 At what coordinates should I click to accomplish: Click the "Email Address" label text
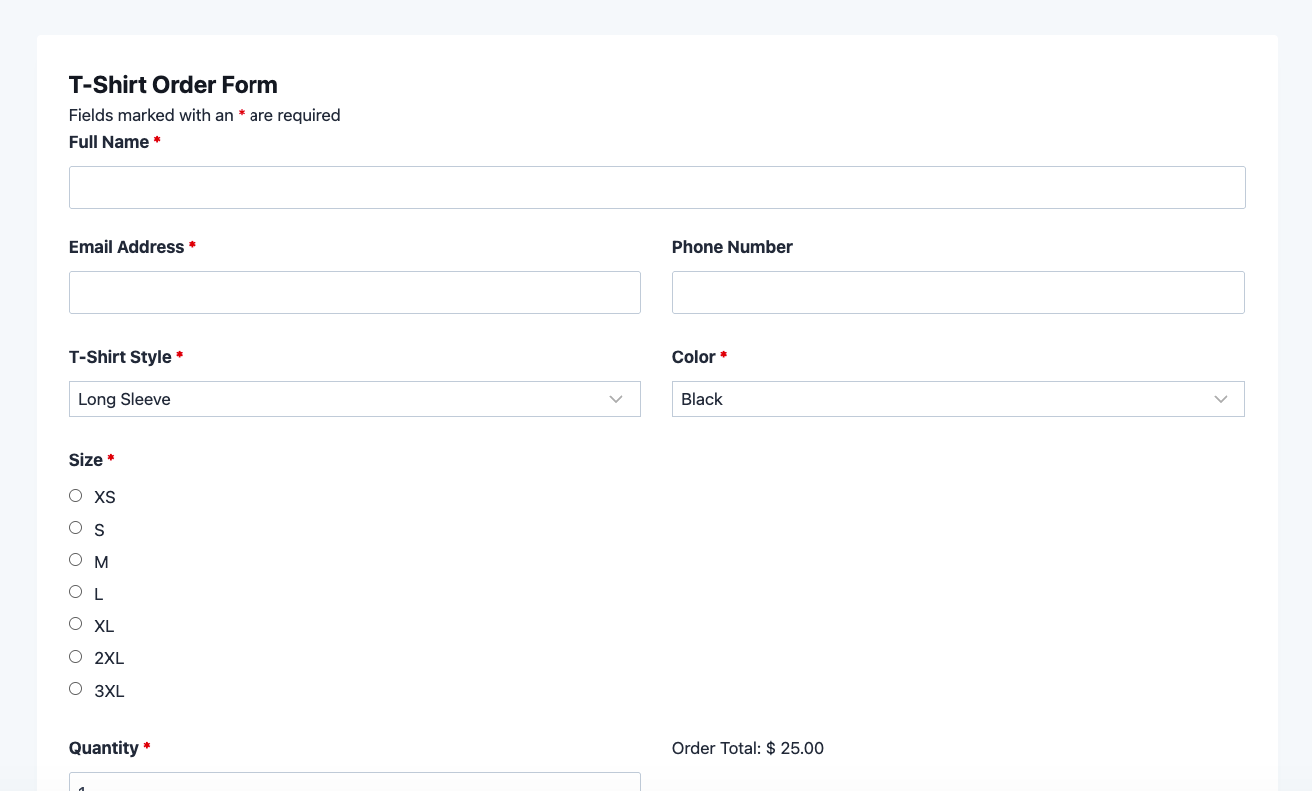click(x=126, y=247)
